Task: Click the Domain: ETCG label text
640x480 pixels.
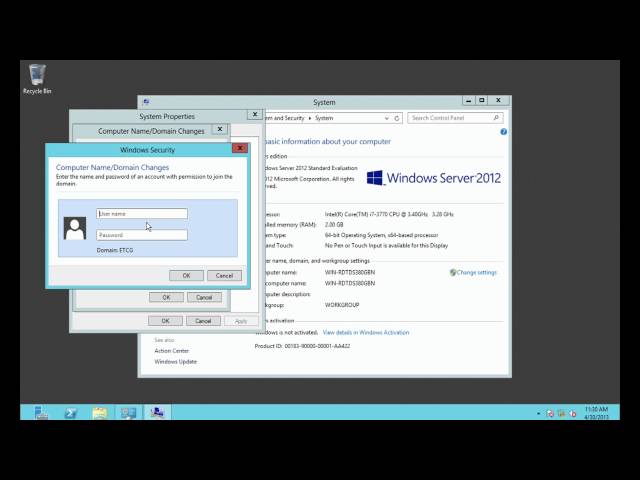Action: point(115,250)
